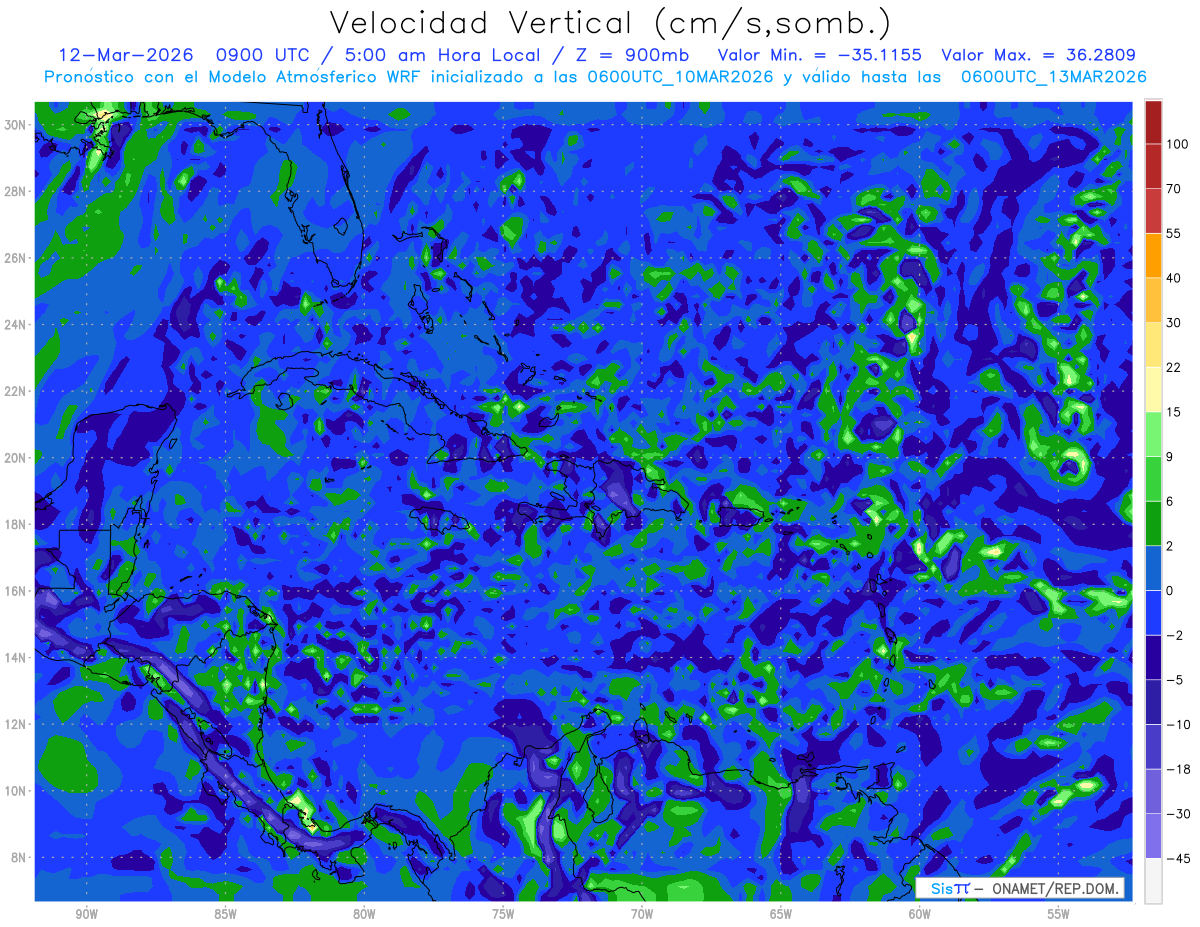Pick the swatch between -5 and -10
1200x927 pixels.
pyautogui.click(x=1153, y=702)
